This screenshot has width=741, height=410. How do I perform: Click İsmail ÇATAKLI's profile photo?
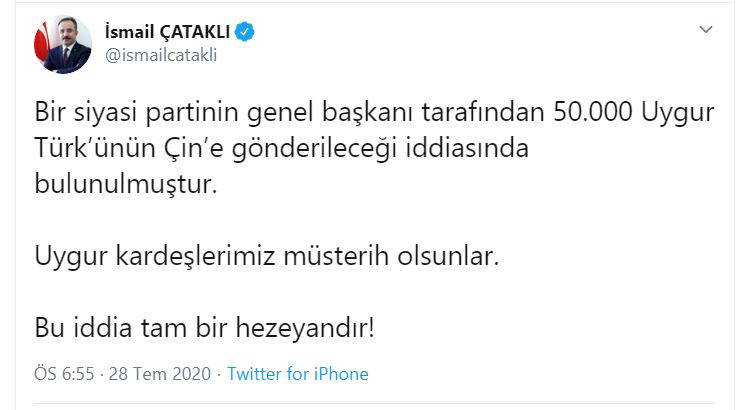click(x=62, y=44)
